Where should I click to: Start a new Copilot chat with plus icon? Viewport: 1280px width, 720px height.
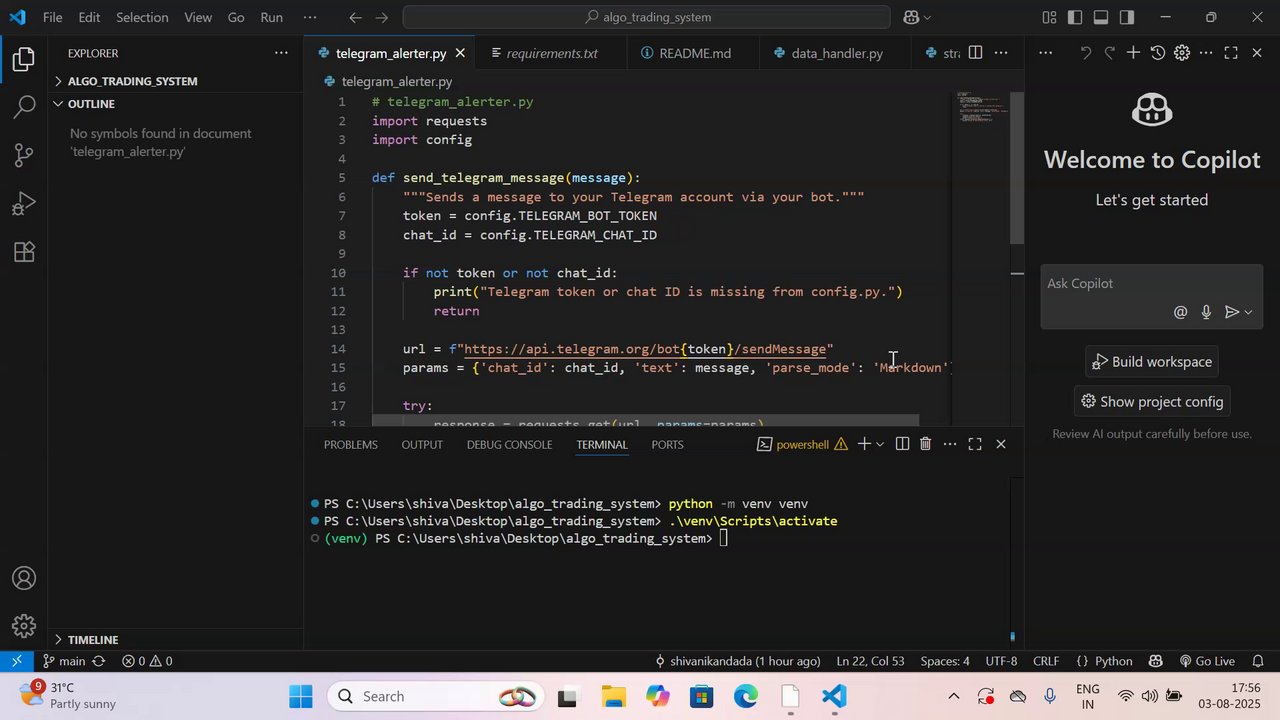[1133, 53]
